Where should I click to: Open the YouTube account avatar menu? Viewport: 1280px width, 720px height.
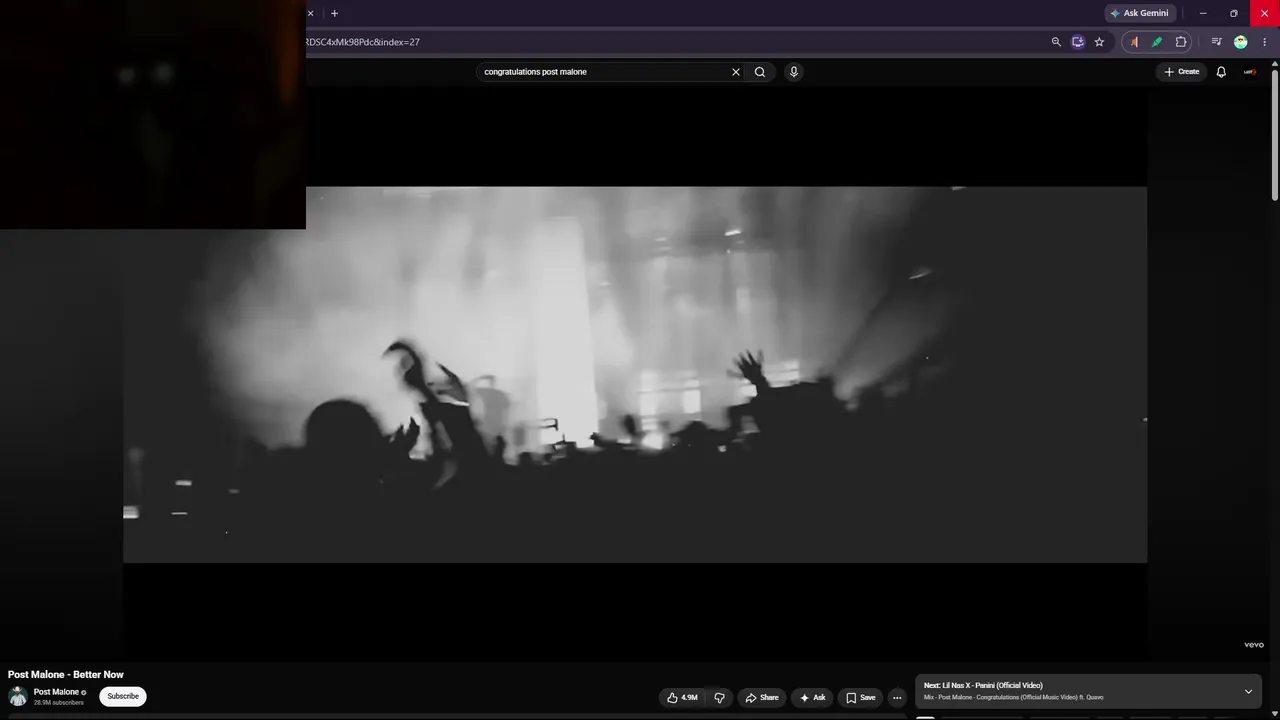(x=1250, y=72)
